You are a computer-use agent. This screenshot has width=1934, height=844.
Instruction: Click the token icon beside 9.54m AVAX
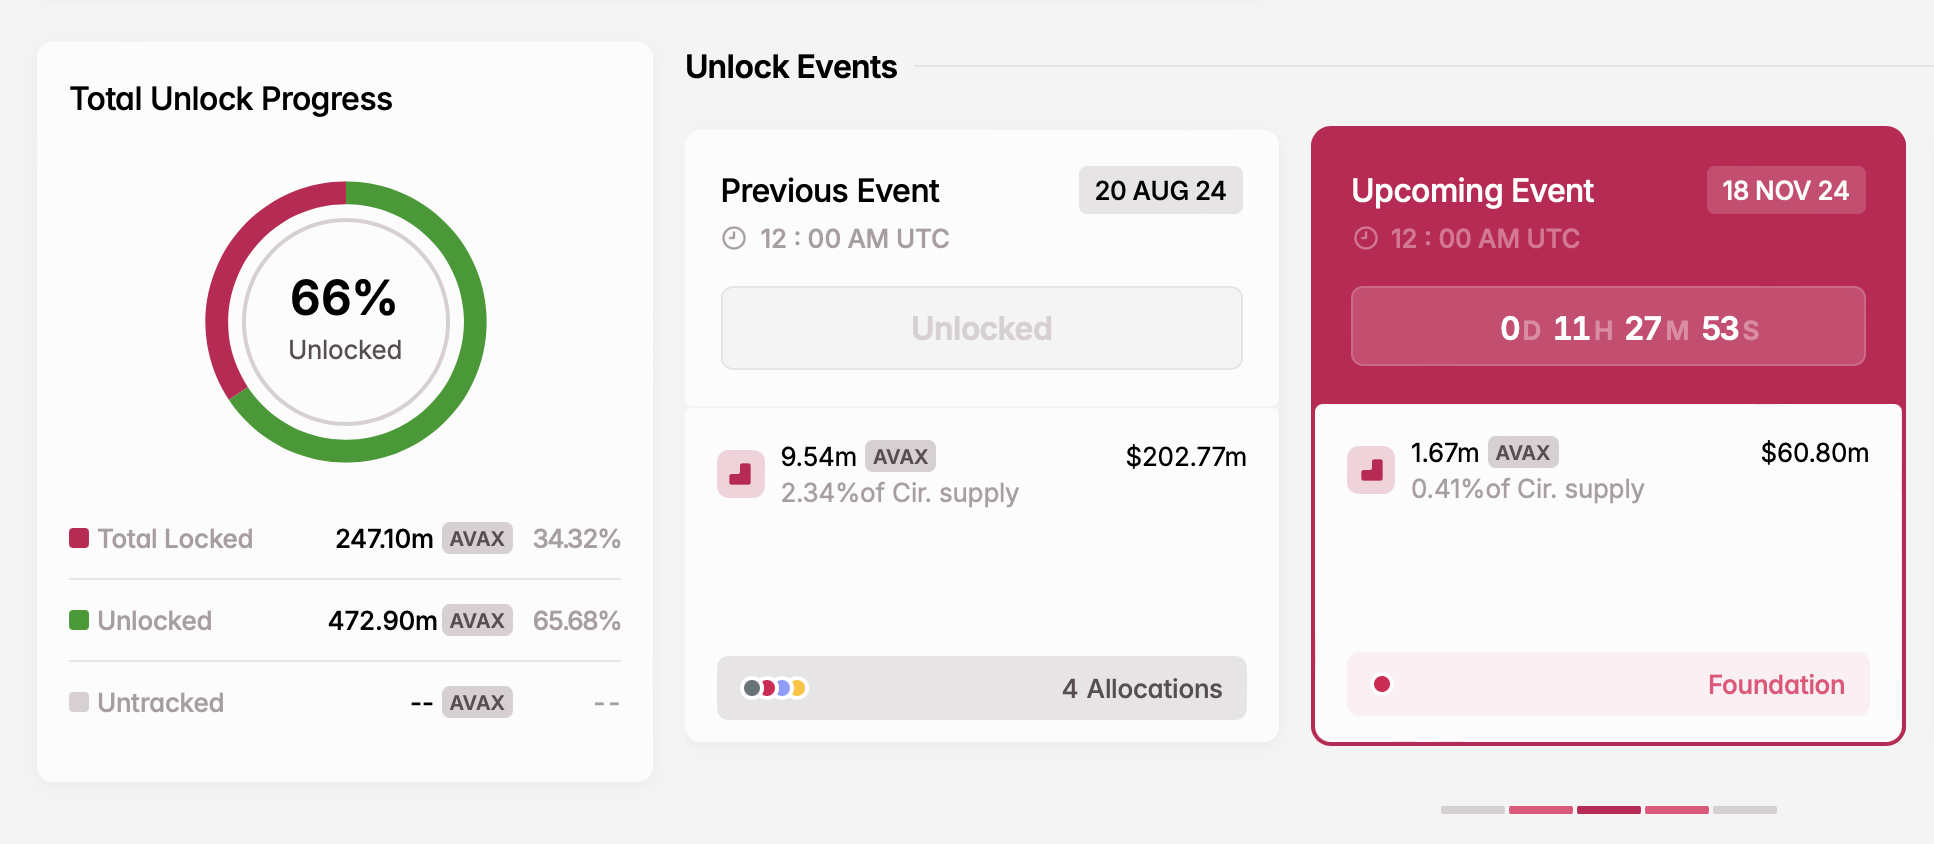[741, 473]
